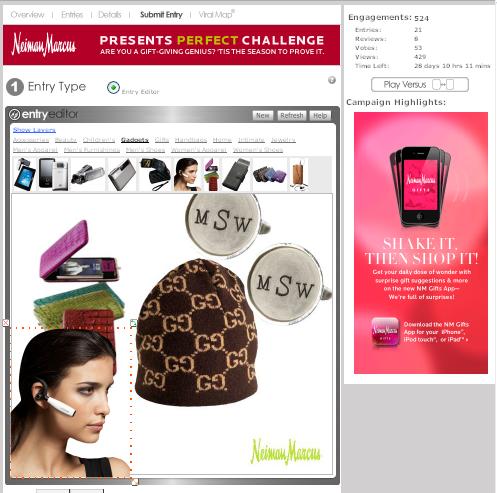
Task: Switch to the Overview tab
Action: click(x=27, y=15)
